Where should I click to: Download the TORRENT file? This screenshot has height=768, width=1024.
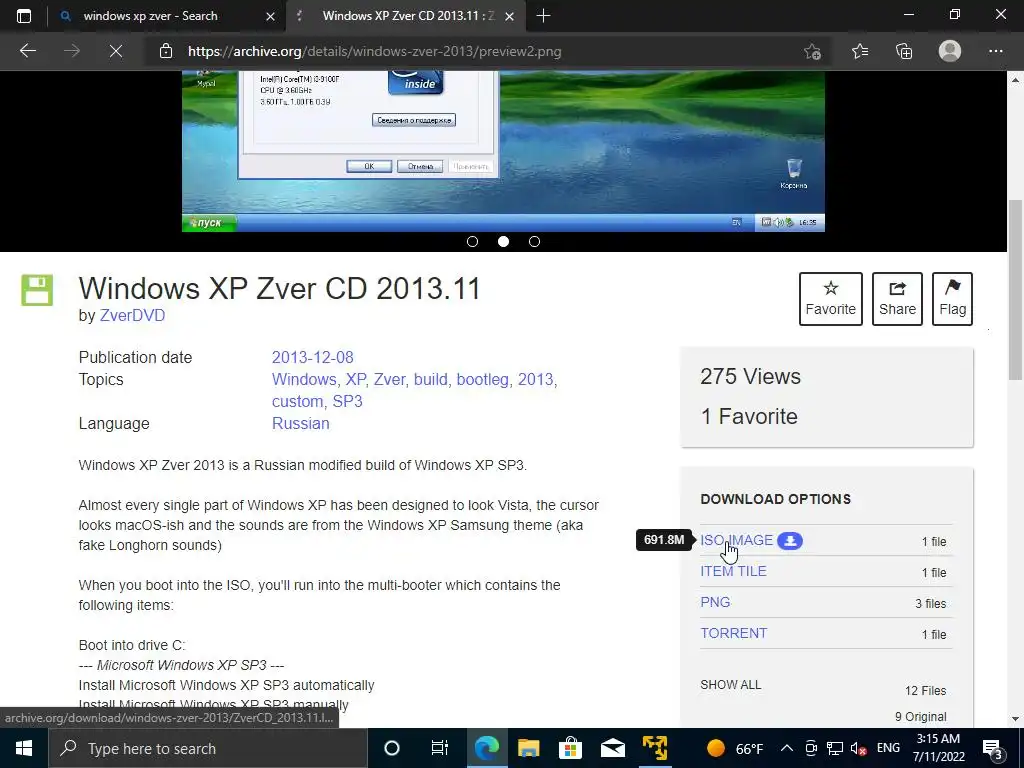point(733,633)
